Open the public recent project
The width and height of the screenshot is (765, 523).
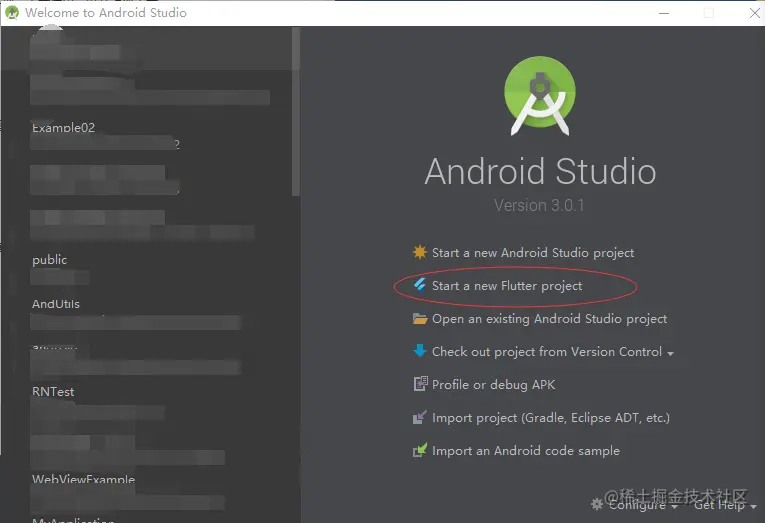coord(49,260)
